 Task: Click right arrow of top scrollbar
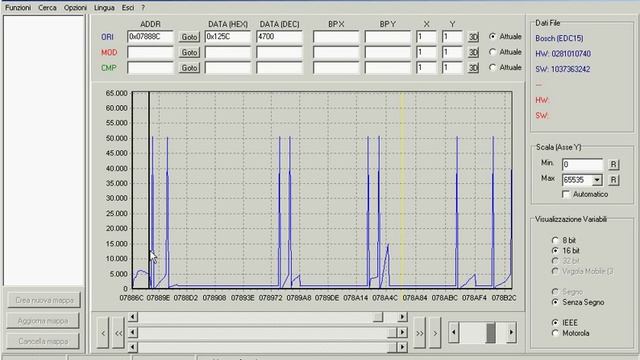click(x=402, y=317)
